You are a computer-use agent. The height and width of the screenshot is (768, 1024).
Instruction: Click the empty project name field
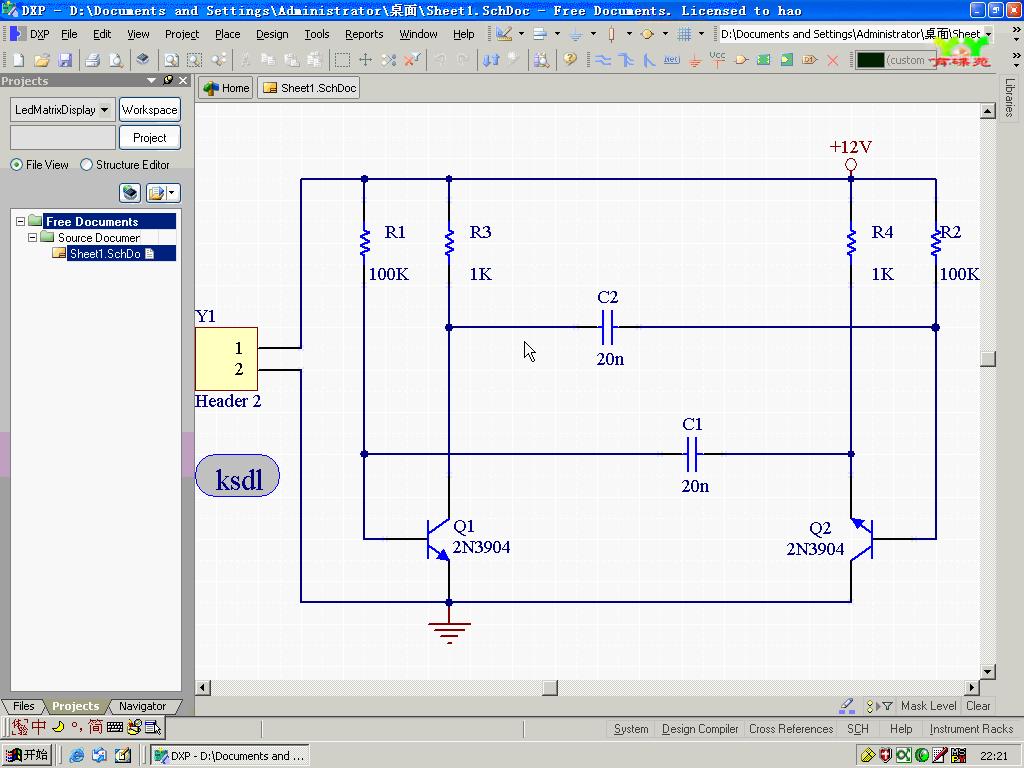(63, 138)
